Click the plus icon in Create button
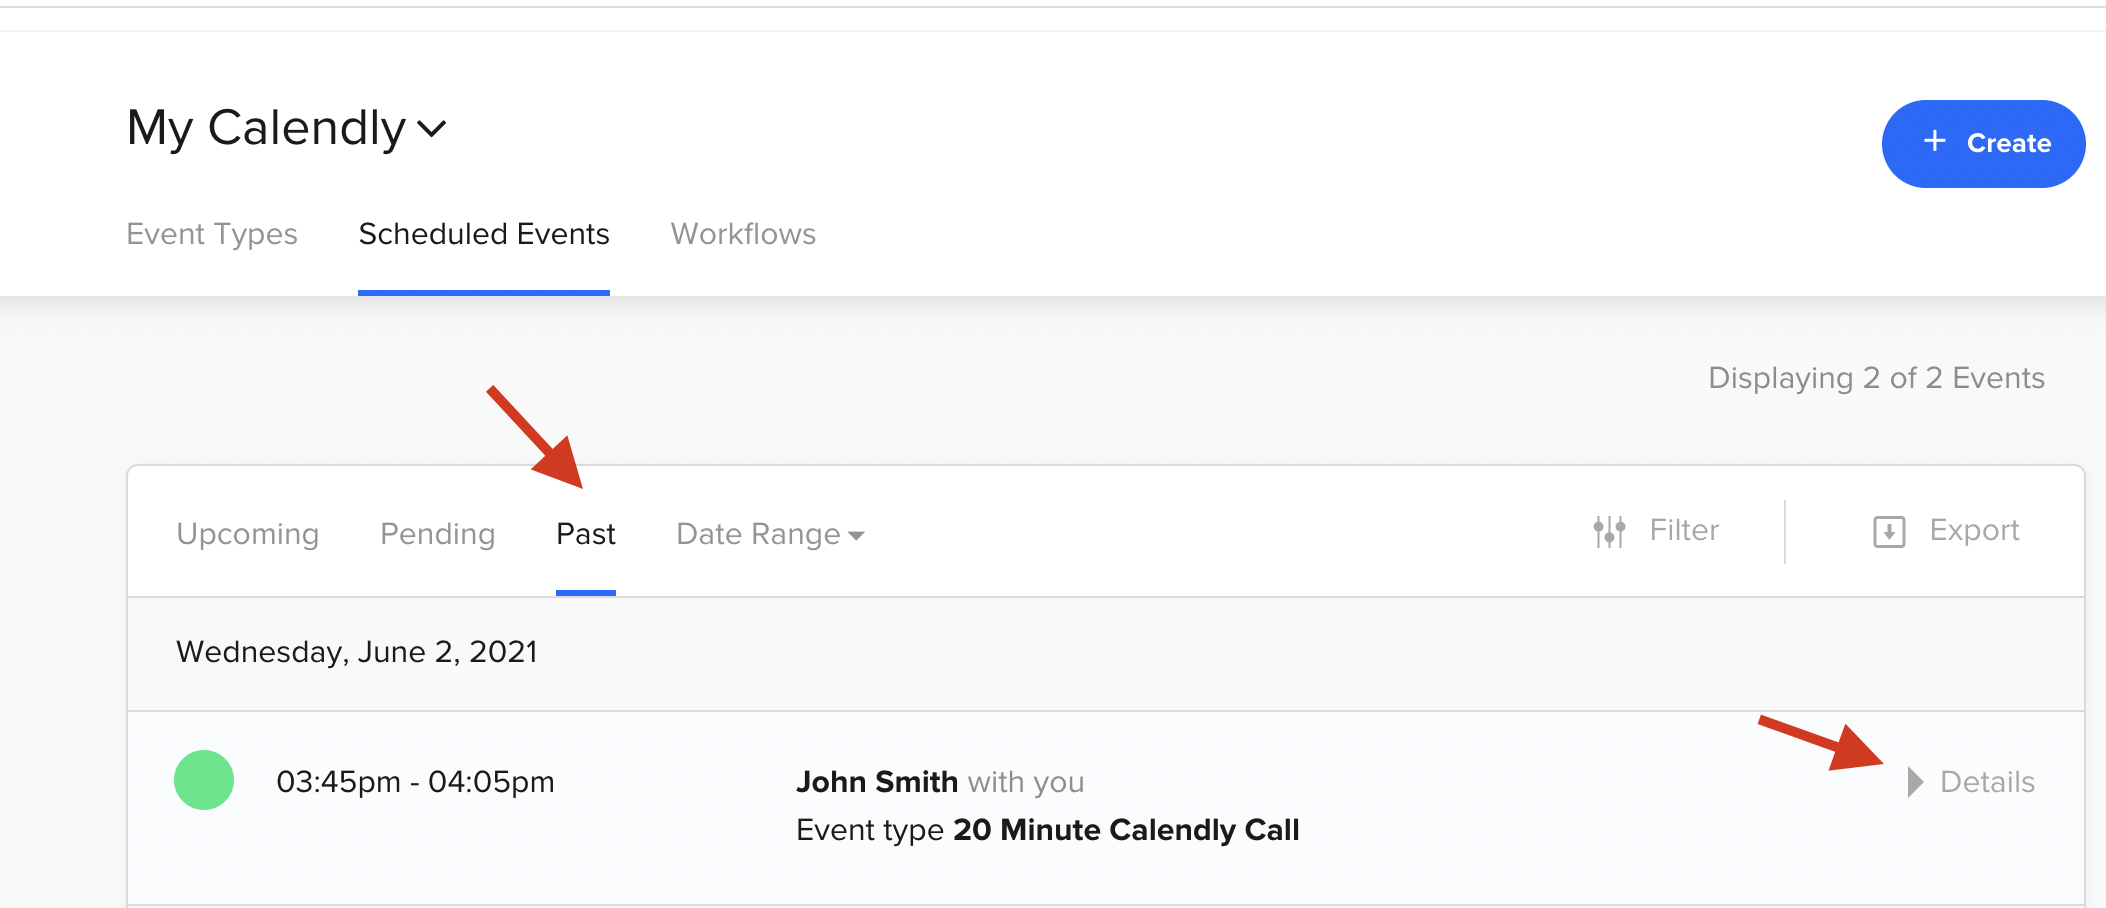The height and width of the screenshot is (908, 2106). point(1935,141)
